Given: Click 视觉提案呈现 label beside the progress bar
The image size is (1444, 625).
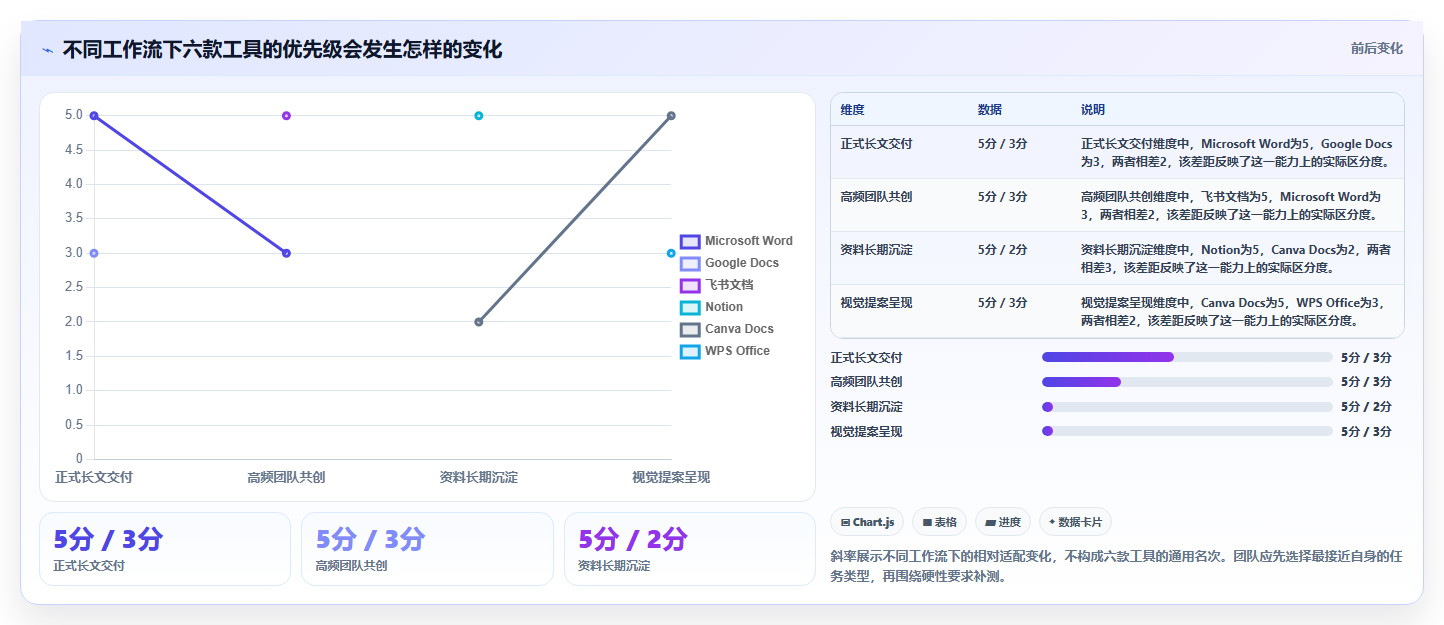Looking at the screenshot, I should click(x=867, y=432).
